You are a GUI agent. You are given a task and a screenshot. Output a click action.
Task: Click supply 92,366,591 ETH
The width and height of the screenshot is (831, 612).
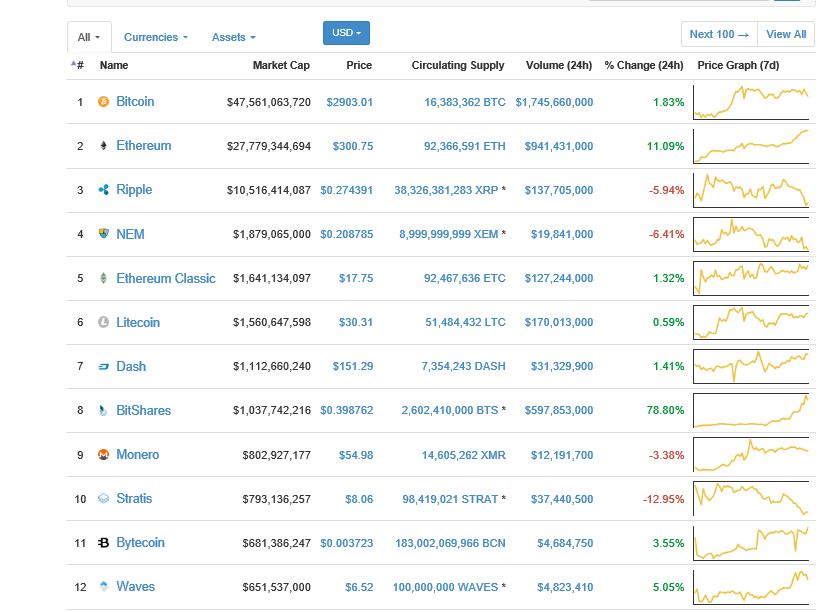point(464,146)
